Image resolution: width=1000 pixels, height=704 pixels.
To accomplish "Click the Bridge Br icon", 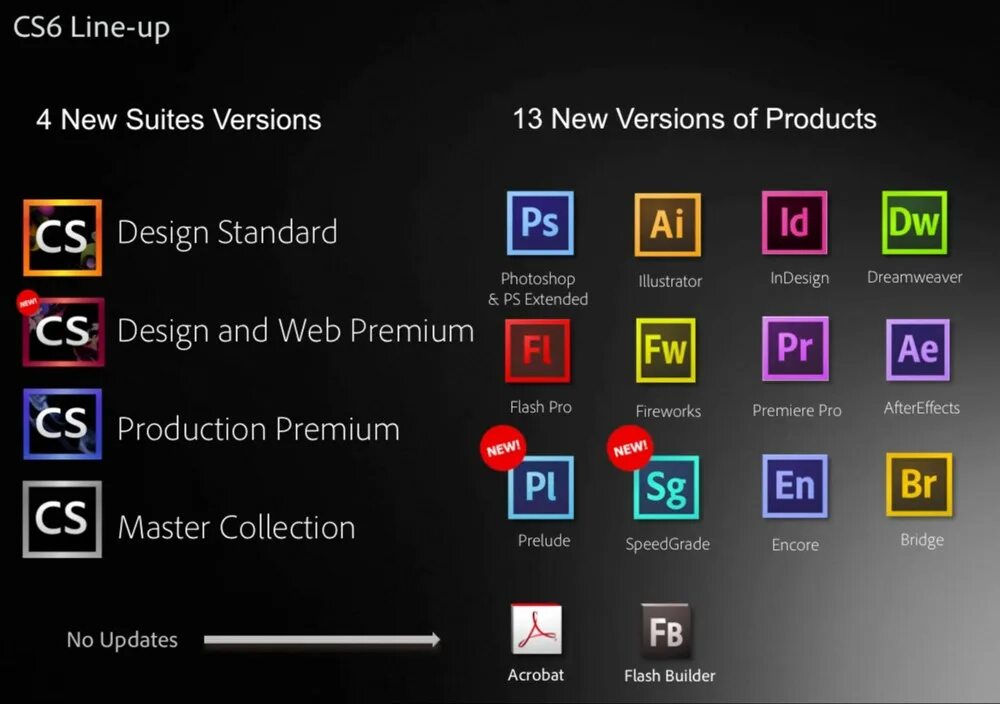I will click(x=919, y=484).
